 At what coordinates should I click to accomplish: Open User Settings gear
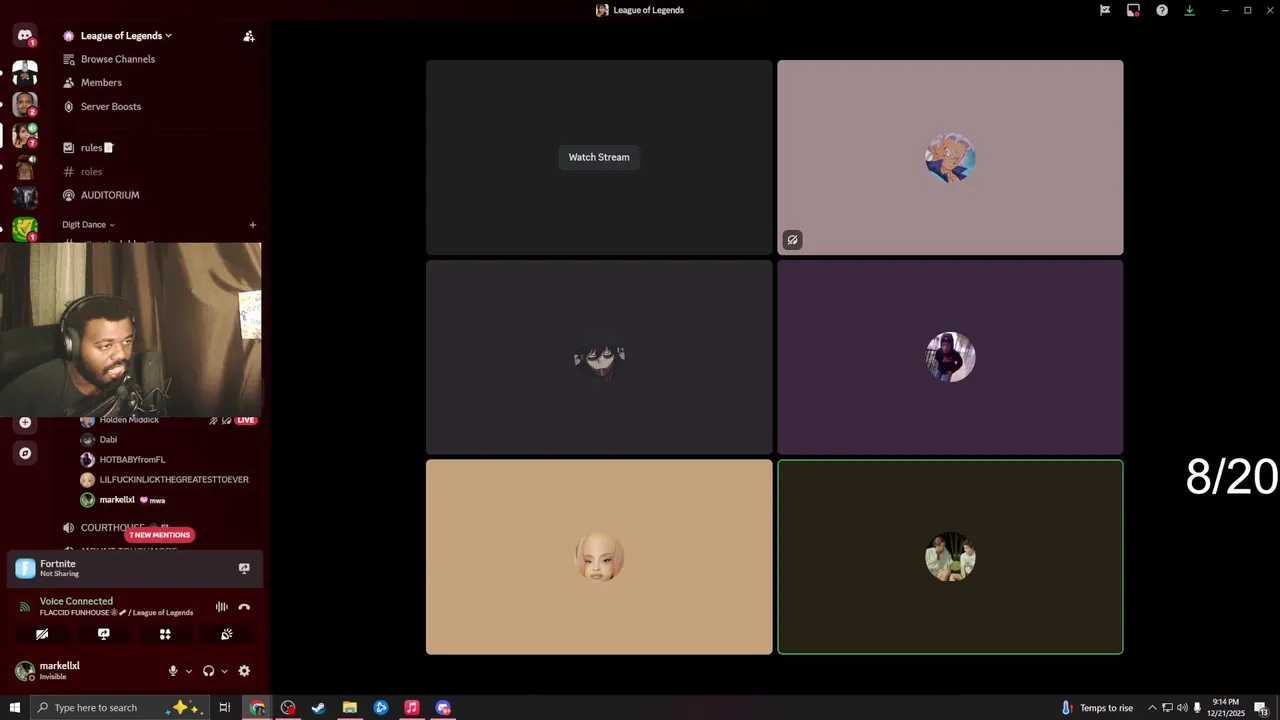pos(244,671)
